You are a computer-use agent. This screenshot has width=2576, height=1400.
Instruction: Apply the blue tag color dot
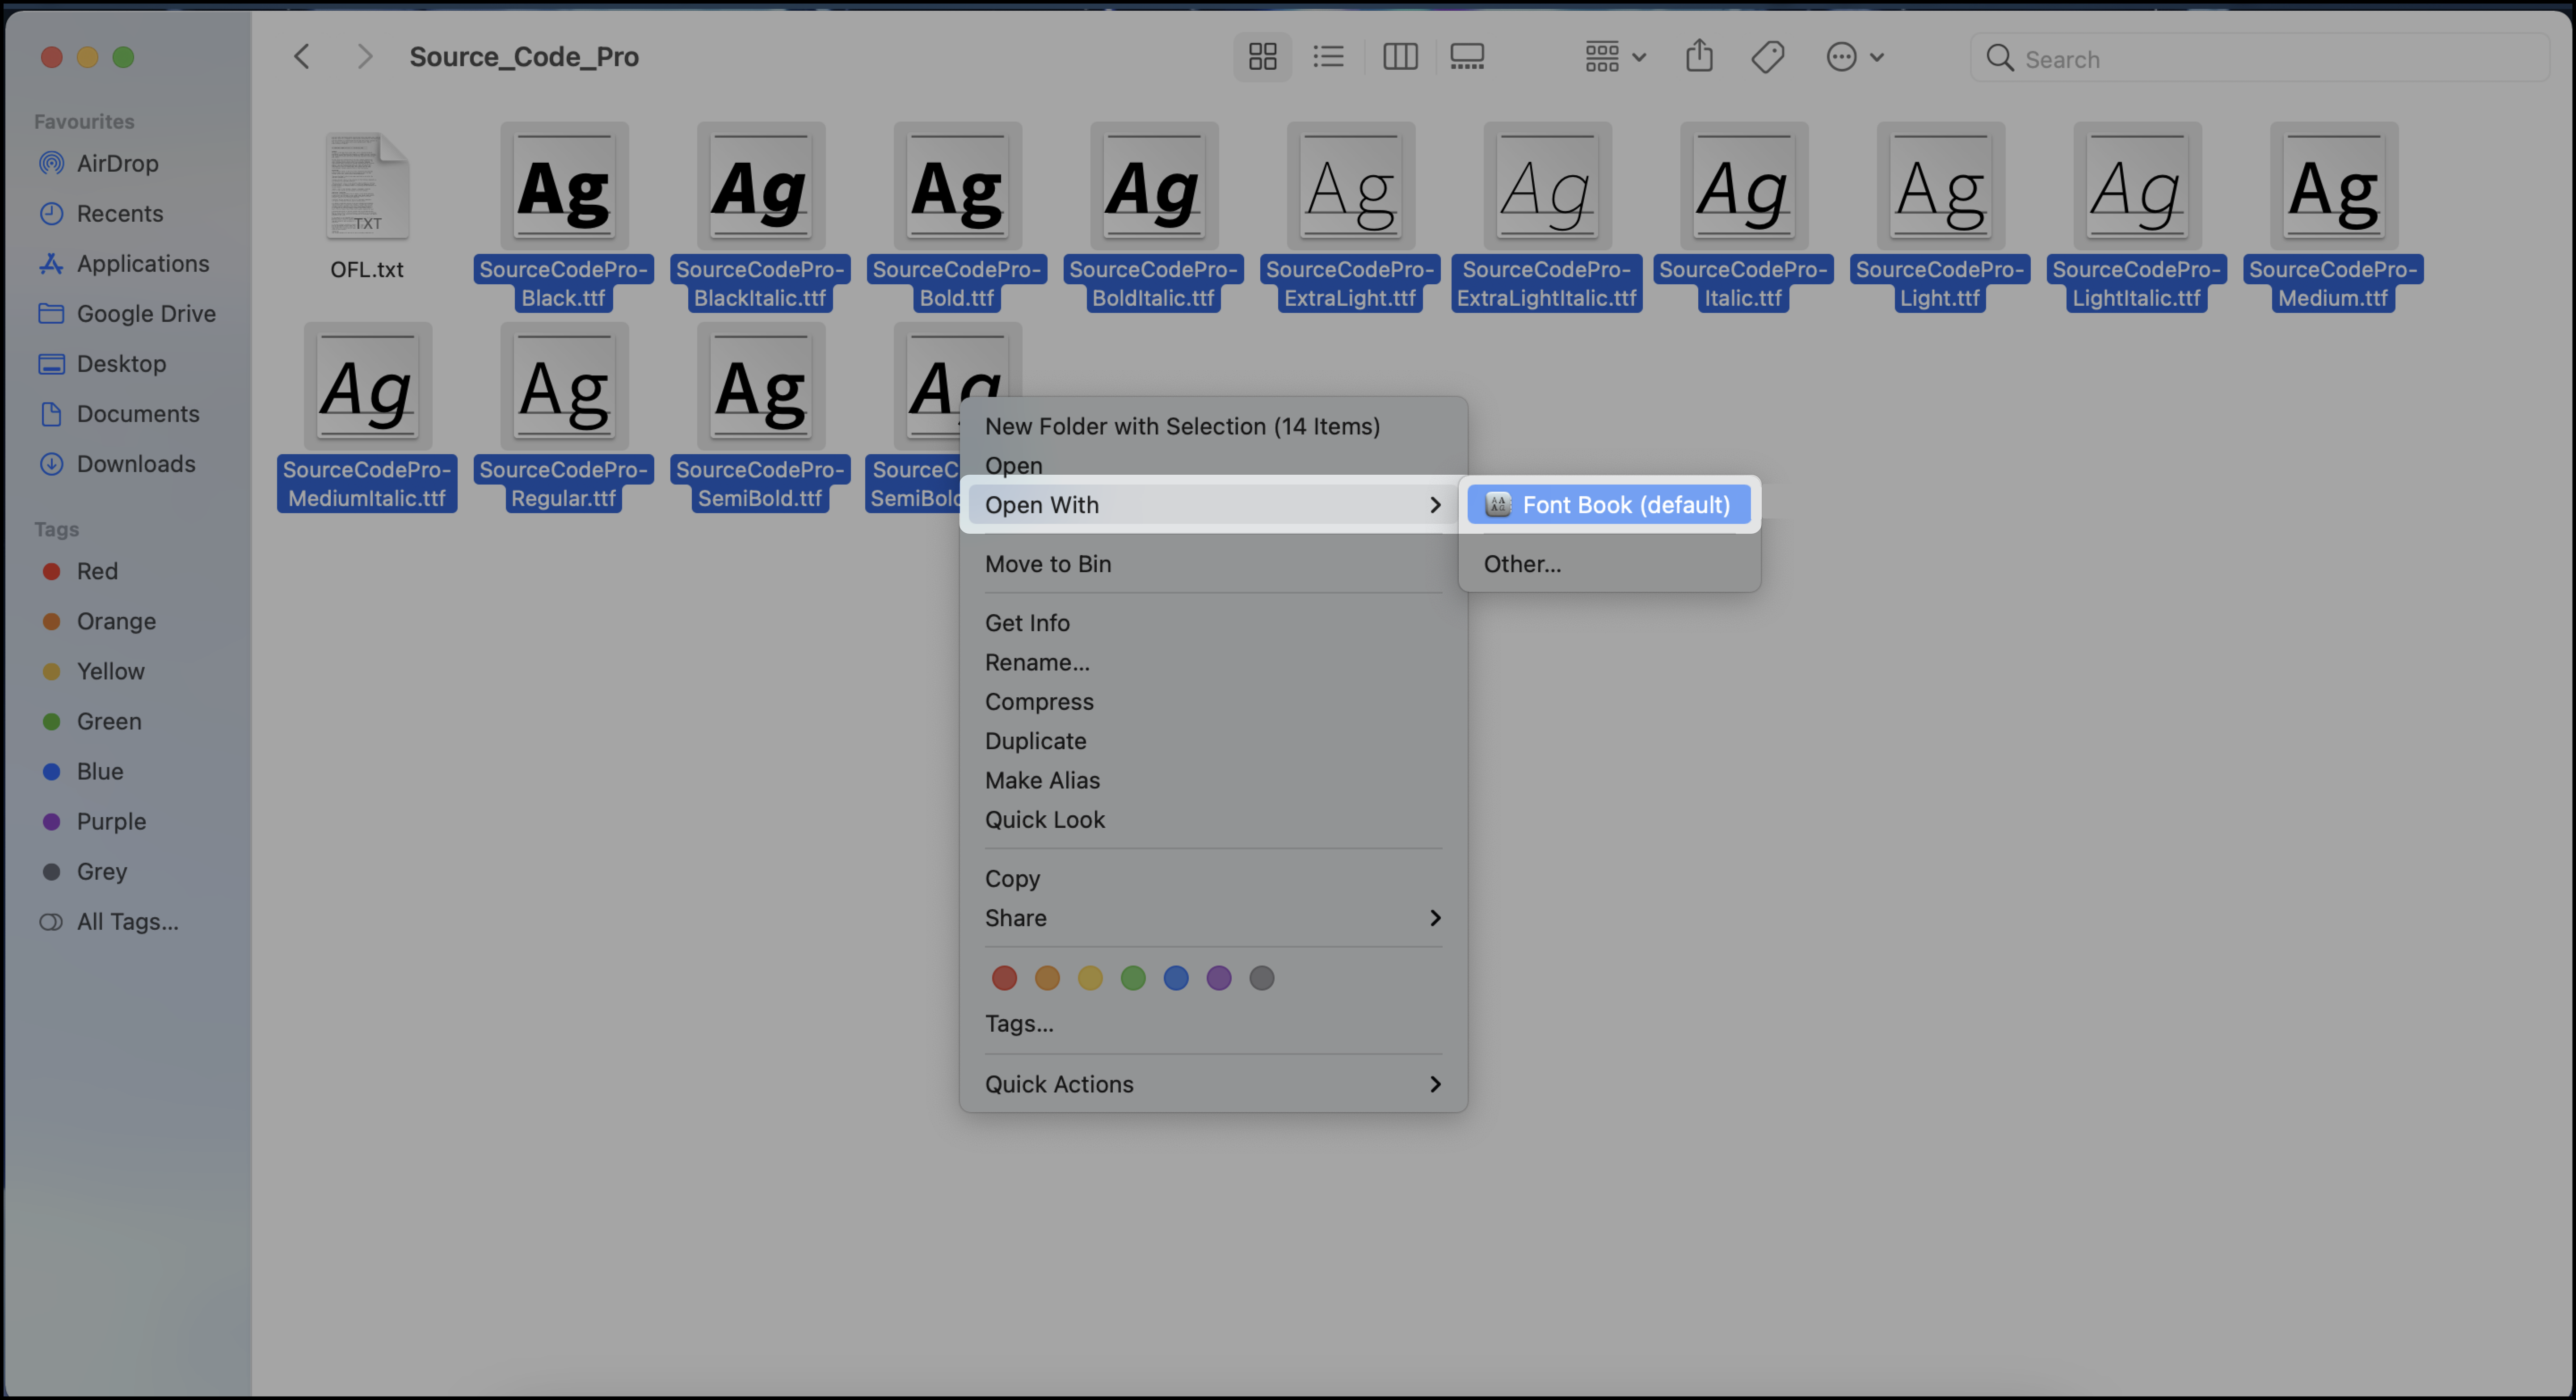(1176, 978)
